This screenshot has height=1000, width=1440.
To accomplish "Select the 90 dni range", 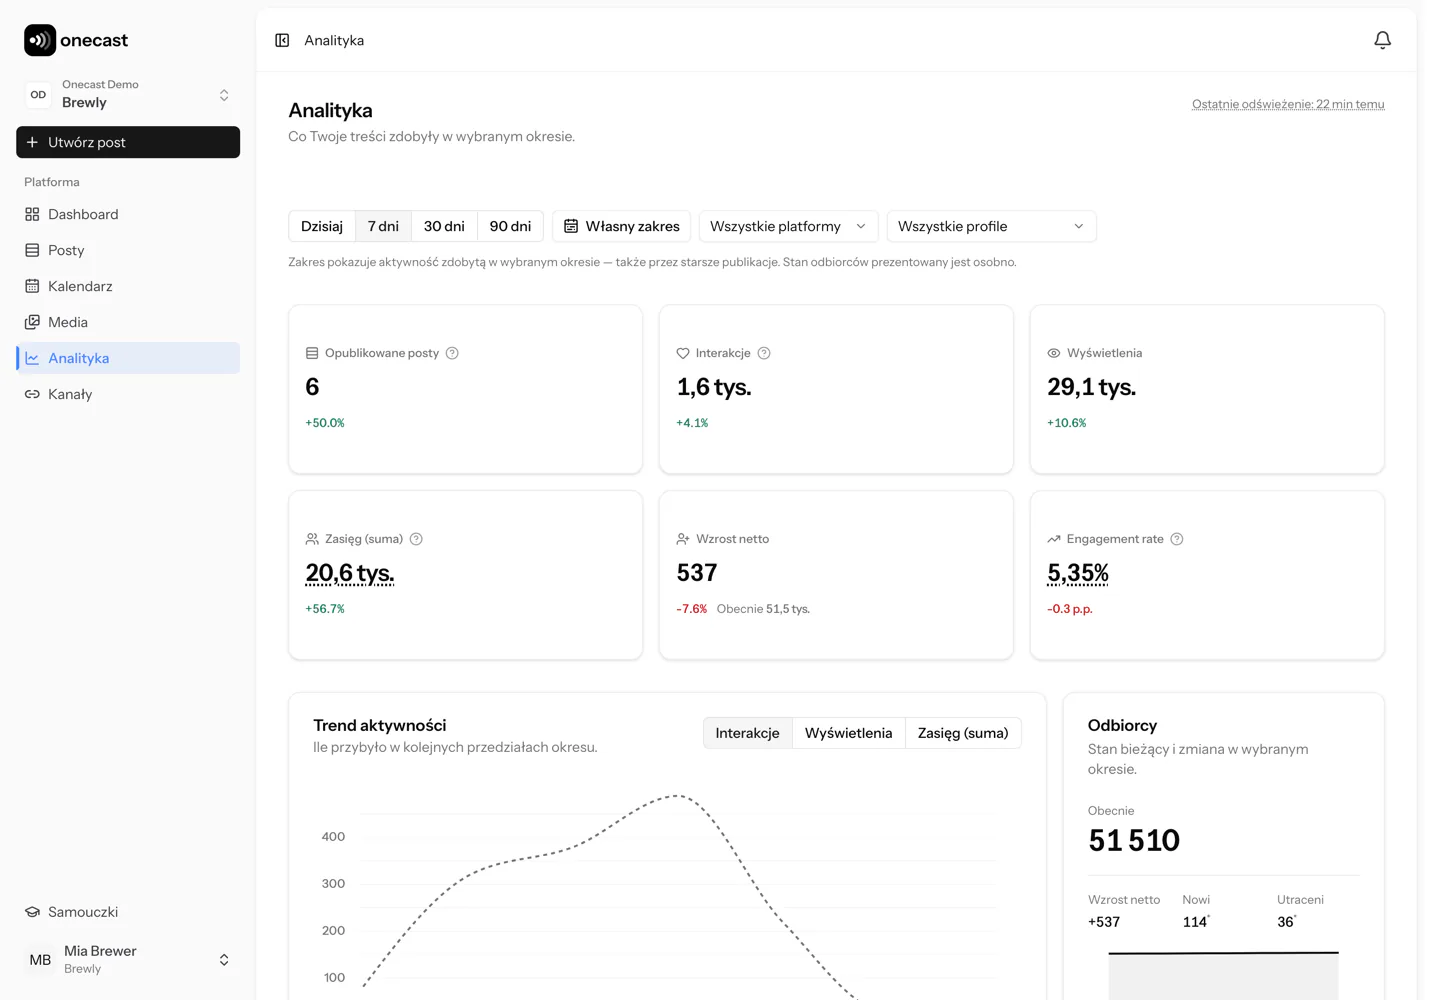I will point(510,226).
